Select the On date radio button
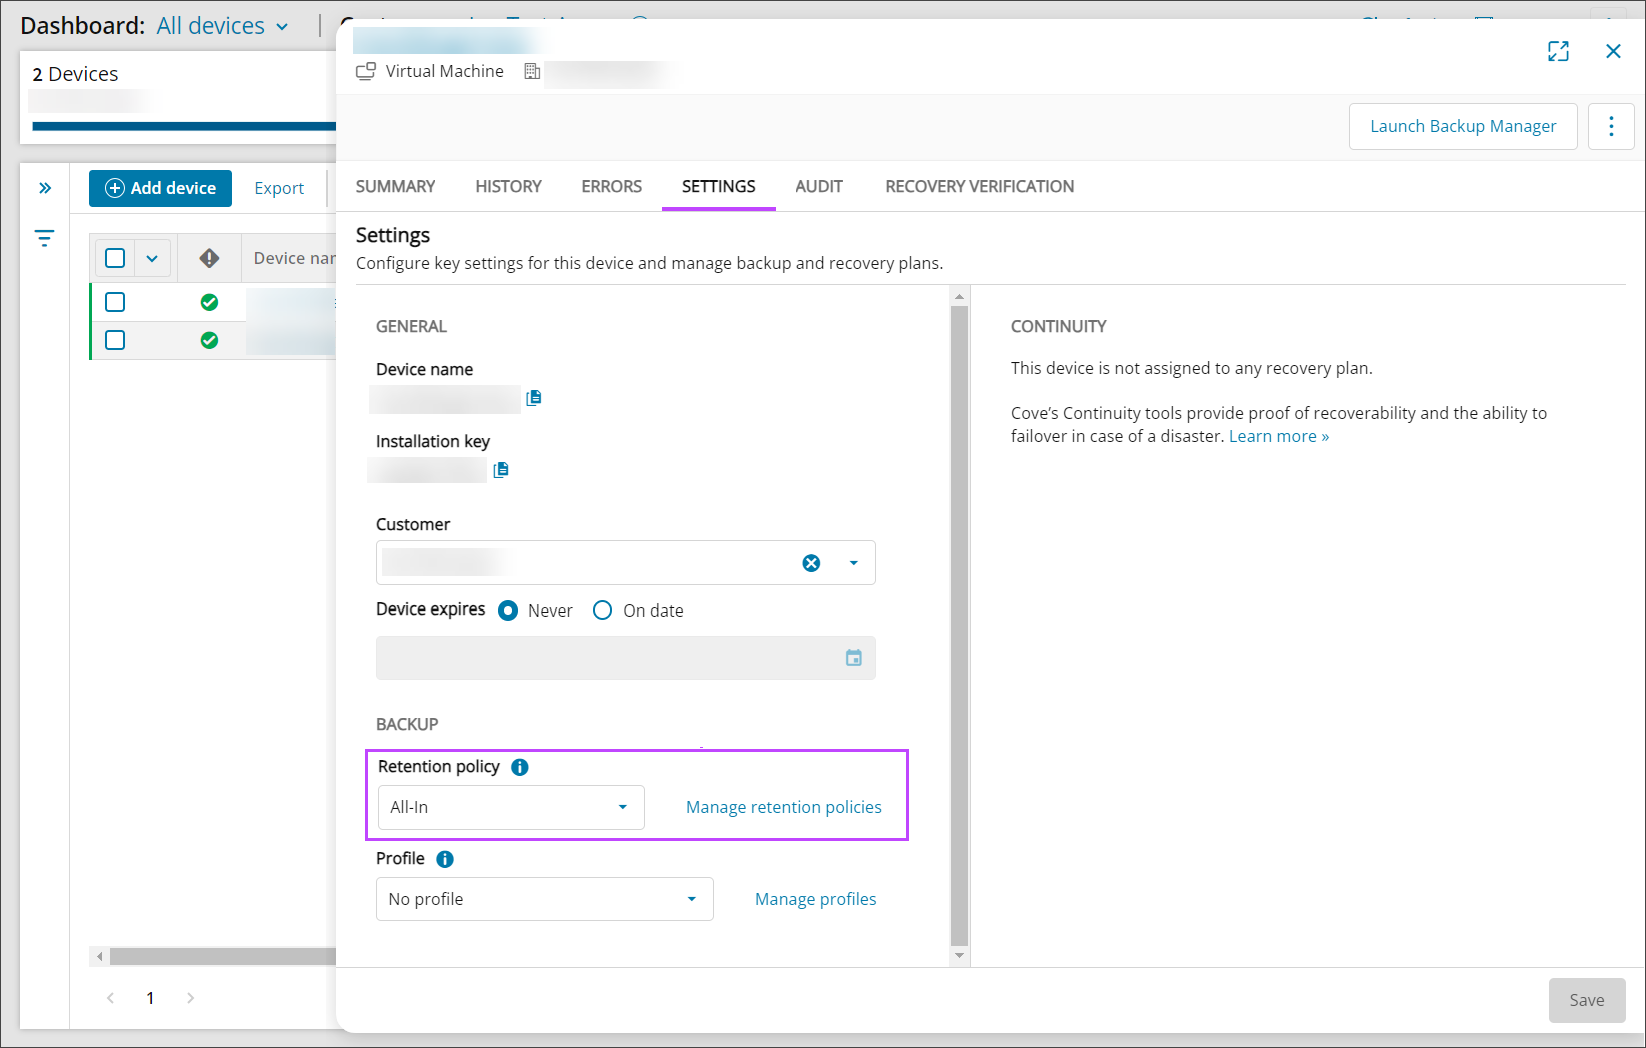 click(602, 611)
